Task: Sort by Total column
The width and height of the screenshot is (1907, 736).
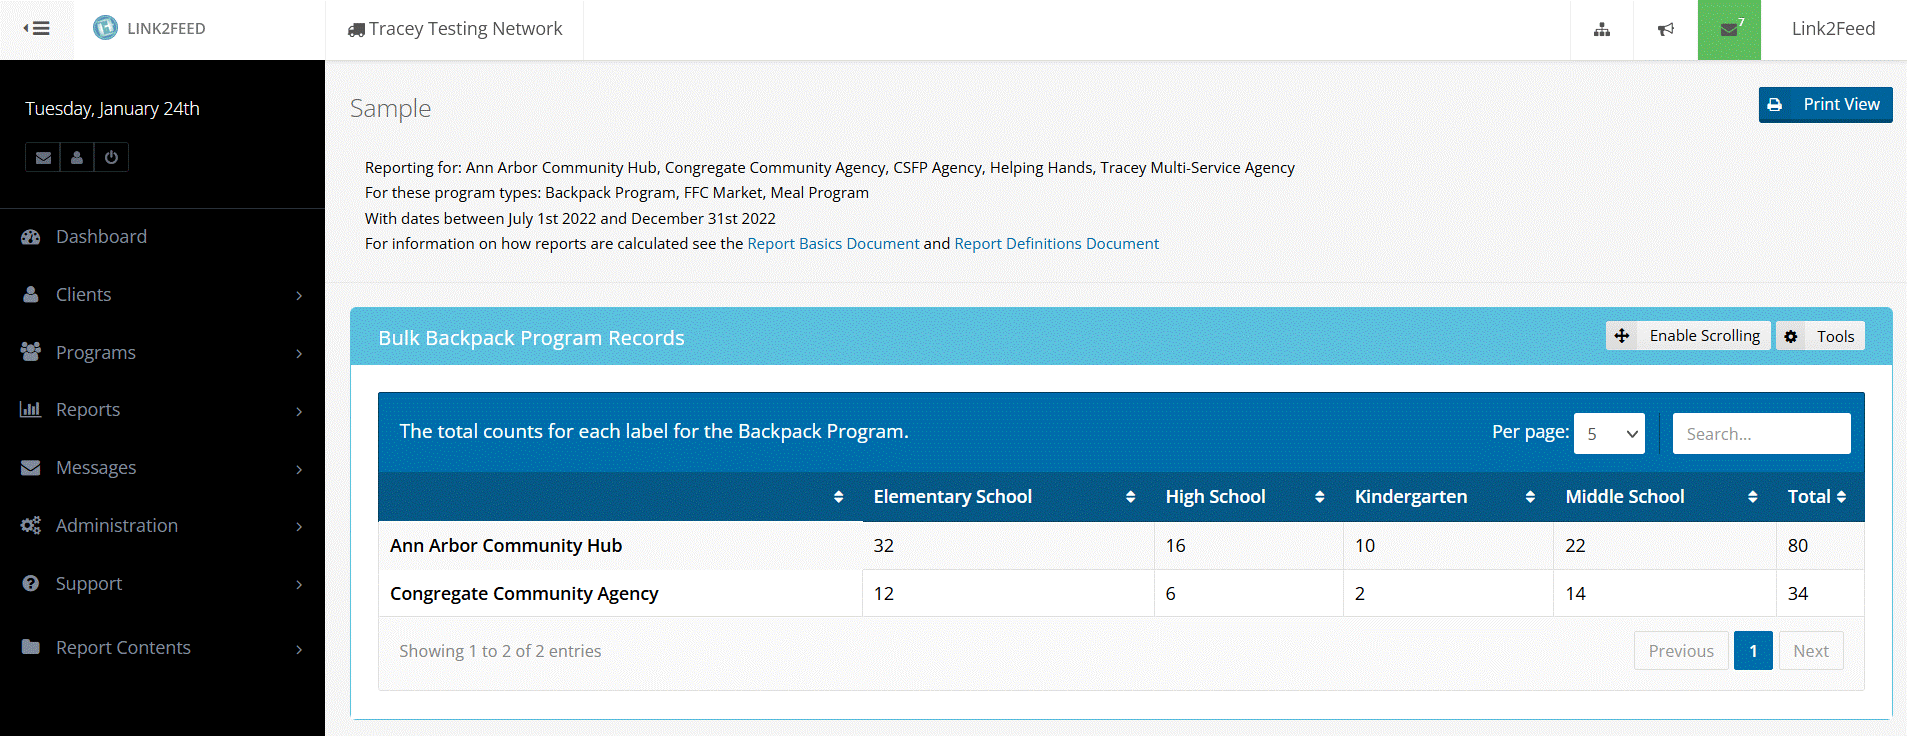Action: point(1841,497)
